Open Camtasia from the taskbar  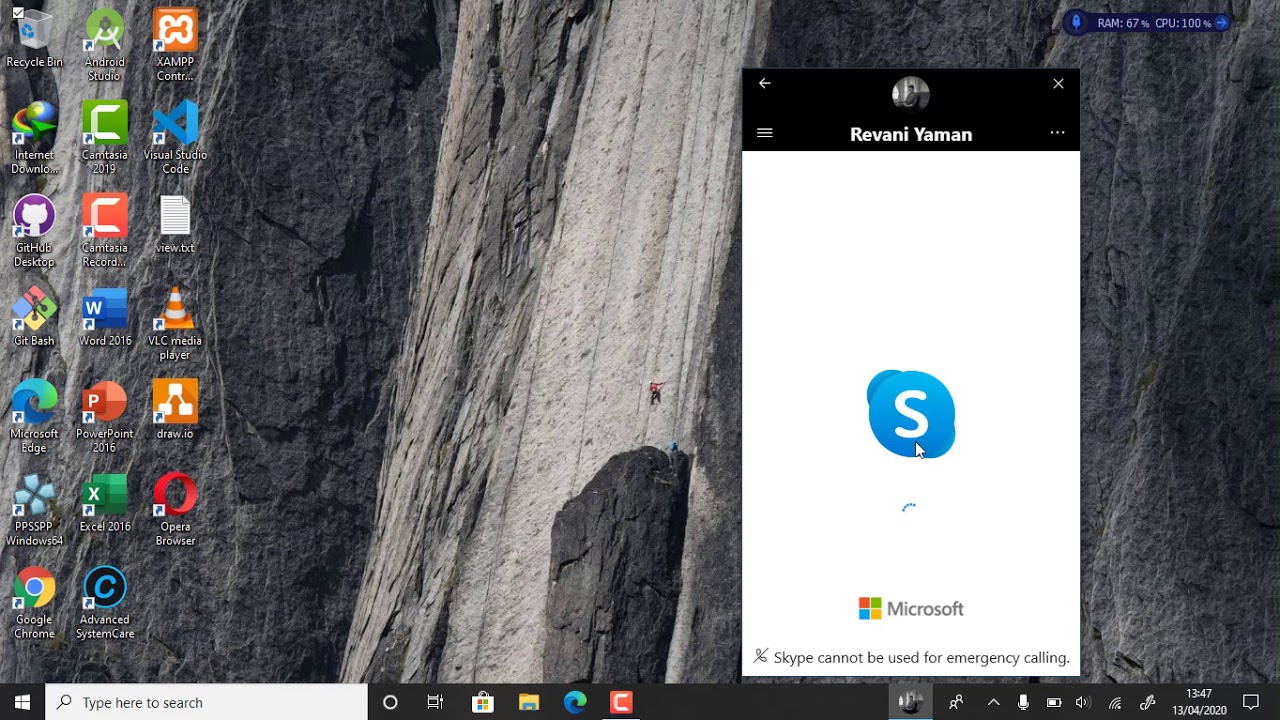click(x=621, y=702)
